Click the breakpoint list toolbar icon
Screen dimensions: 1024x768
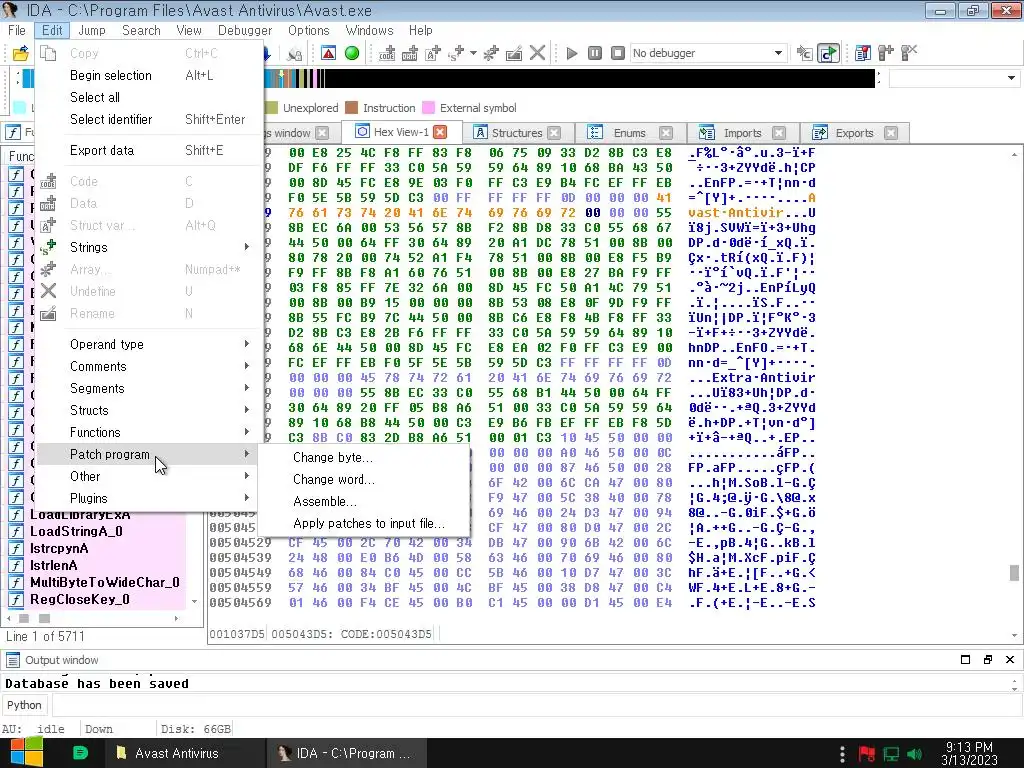(863, 53)
